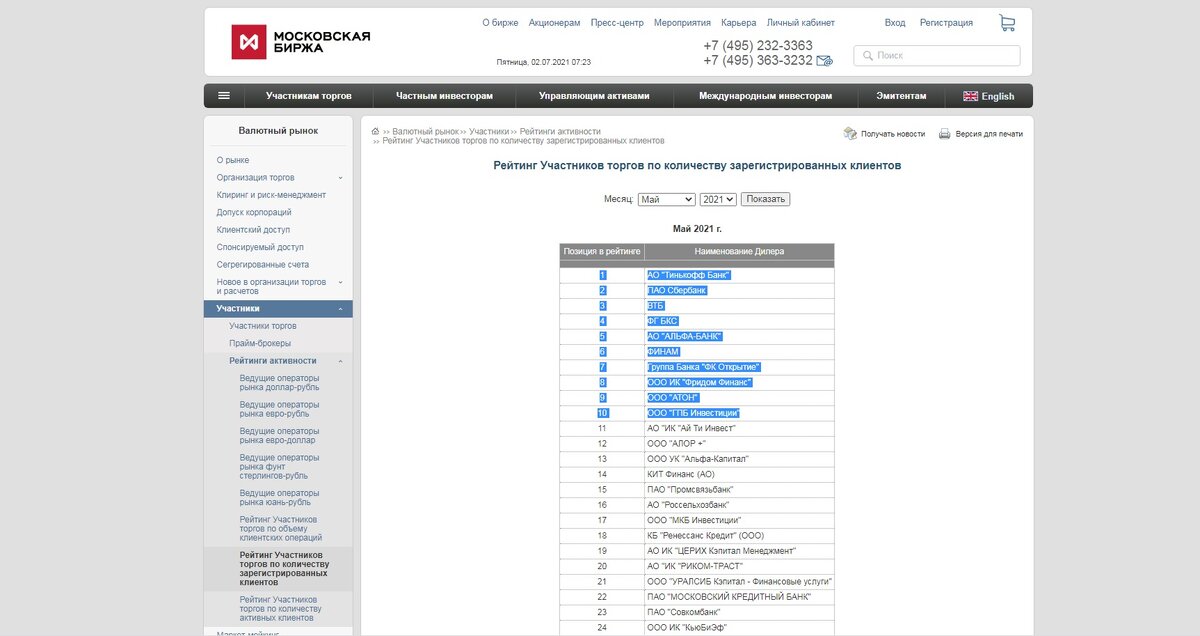Collapse Рейтинги активности sidebar group

340,361
